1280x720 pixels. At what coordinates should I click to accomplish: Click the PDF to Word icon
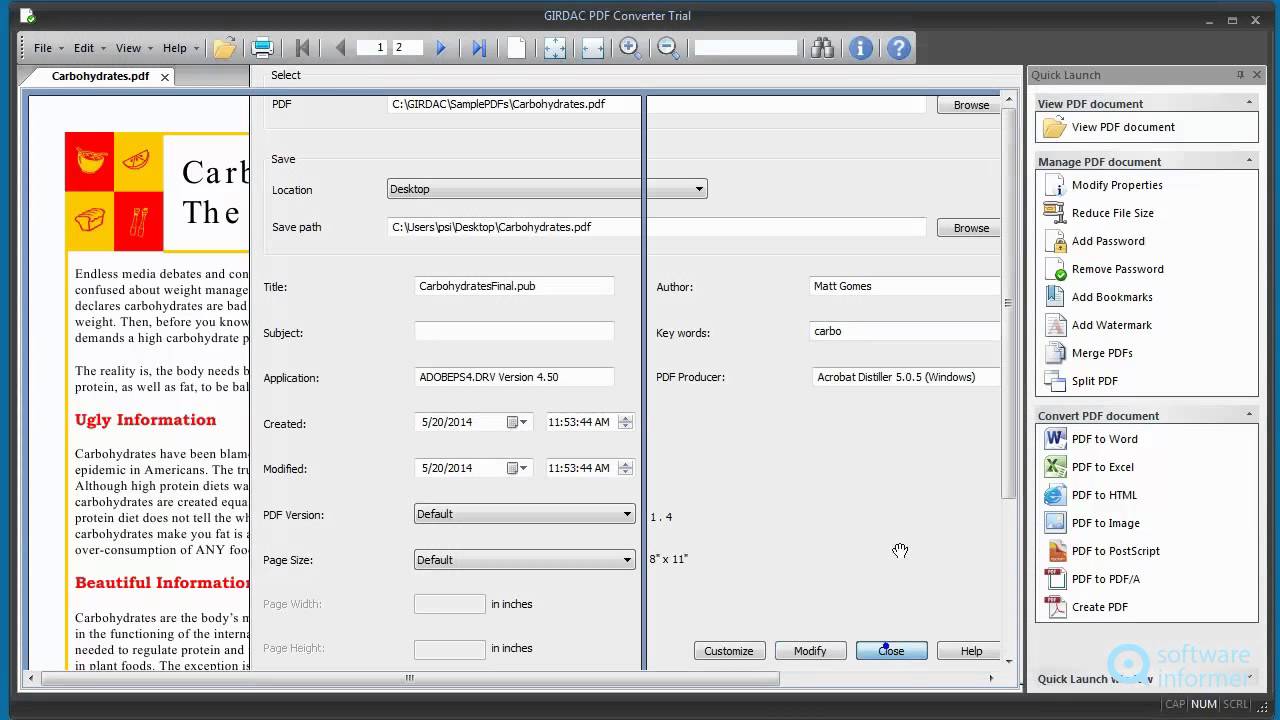pyautogui.click(x=1055, y=439)
